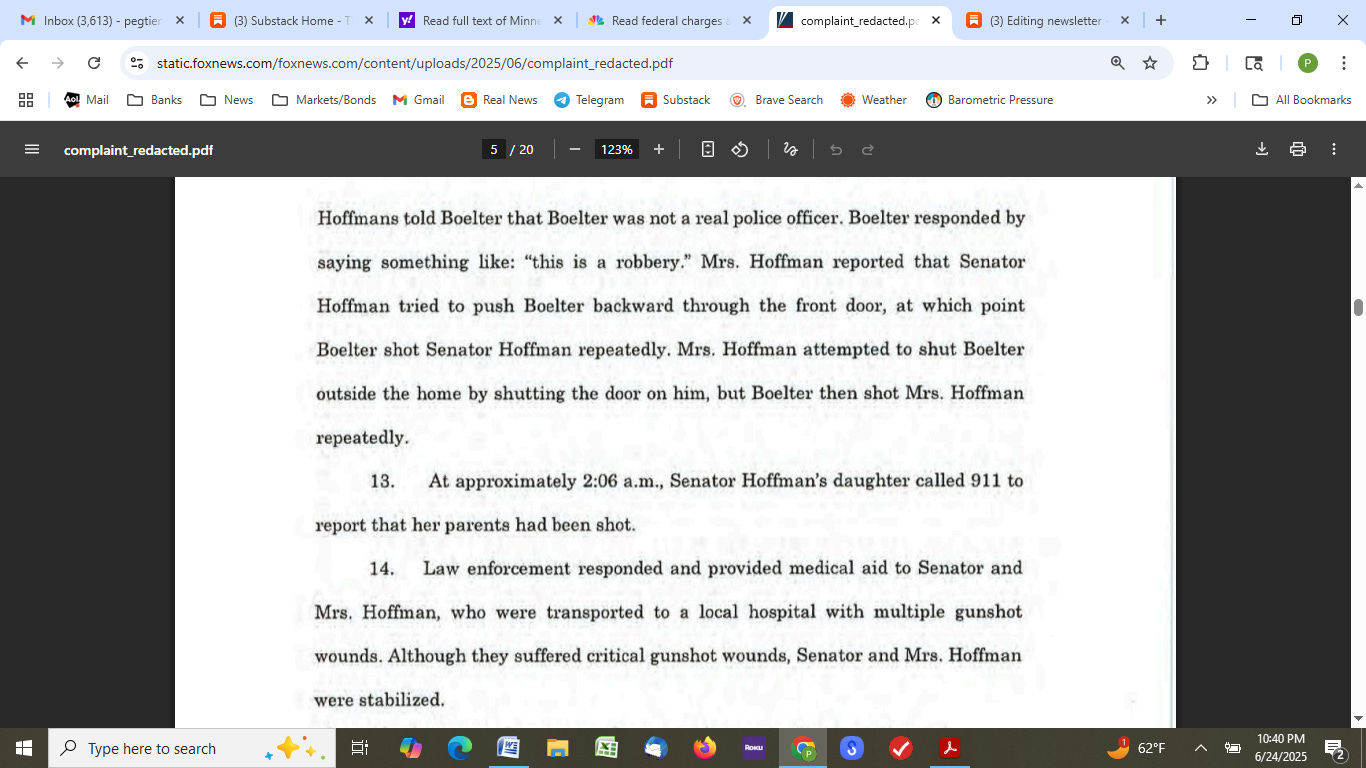Click the redo arrow in the PDF toolbar
1366x768 pixels.
[x=868, y=149]
